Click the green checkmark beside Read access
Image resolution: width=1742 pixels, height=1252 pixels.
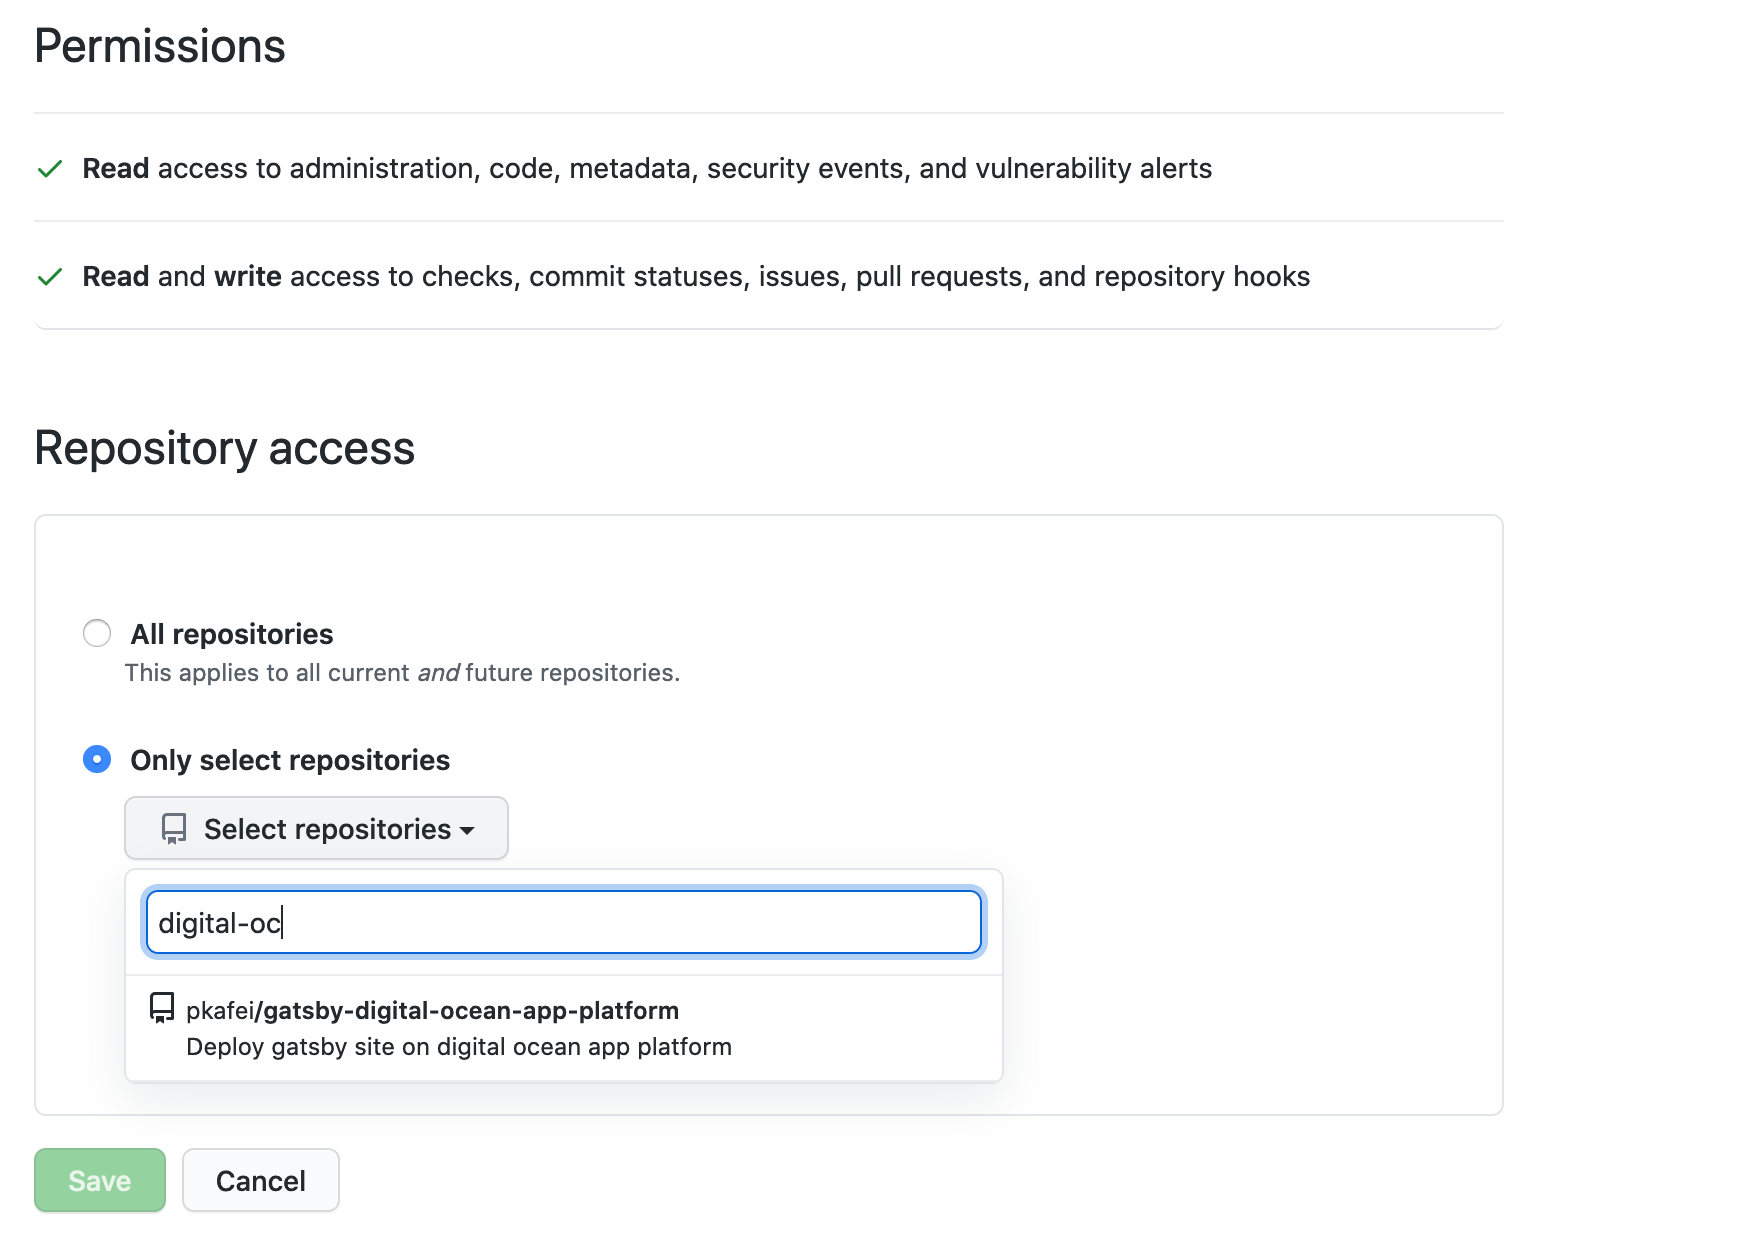[x=50, y=168]
